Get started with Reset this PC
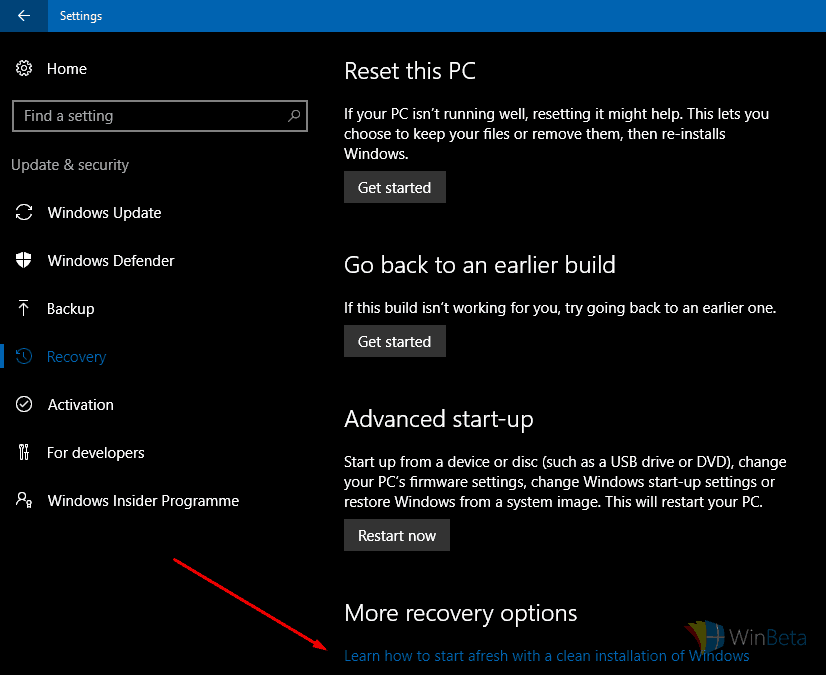826x675 pixels. pos(395,187)
